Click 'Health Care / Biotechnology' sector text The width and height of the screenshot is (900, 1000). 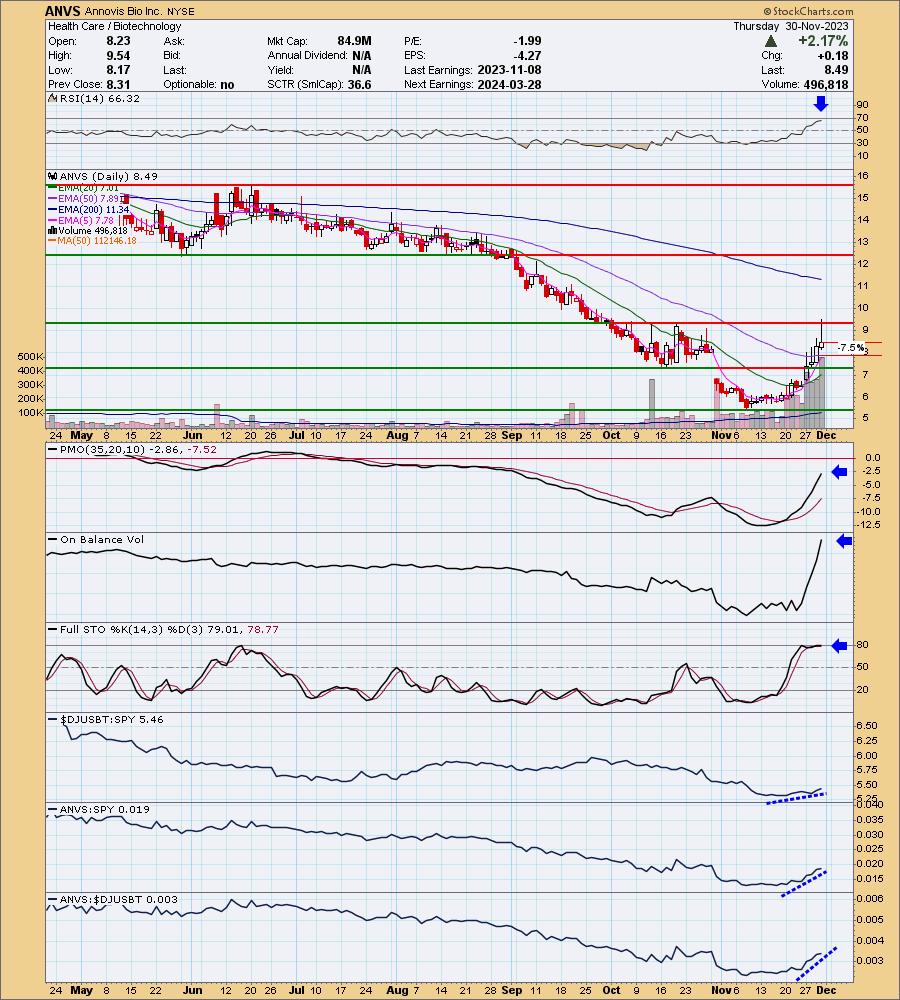click(x=115, y=26)
